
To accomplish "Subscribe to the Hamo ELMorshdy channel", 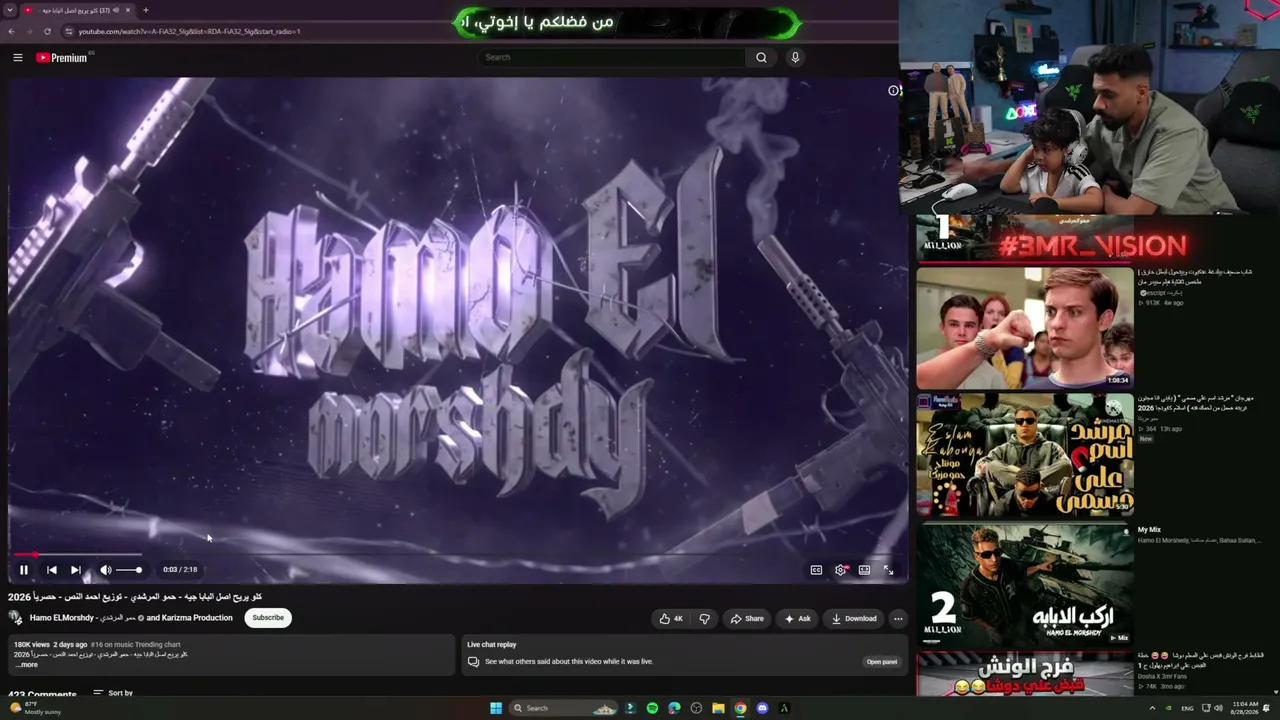I will click(268, 618).
